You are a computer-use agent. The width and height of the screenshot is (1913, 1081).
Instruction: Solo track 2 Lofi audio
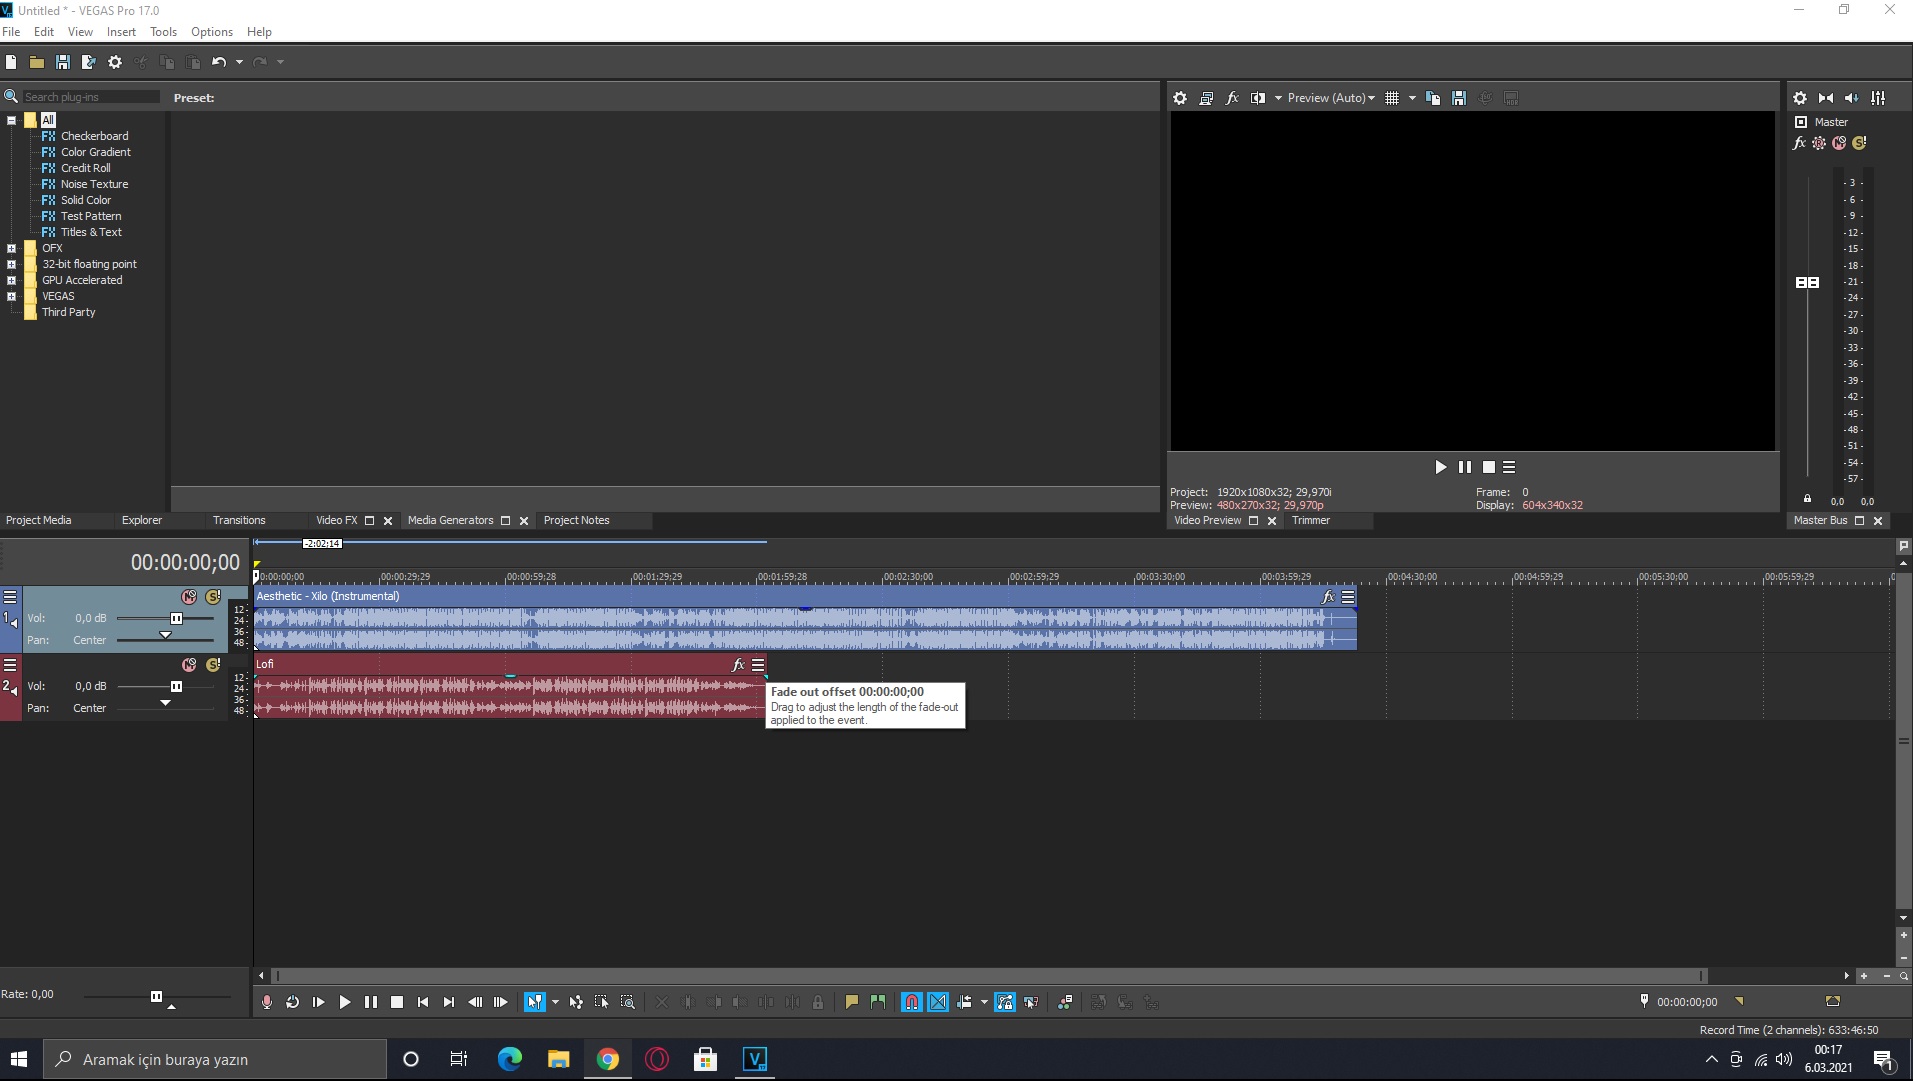213,665
